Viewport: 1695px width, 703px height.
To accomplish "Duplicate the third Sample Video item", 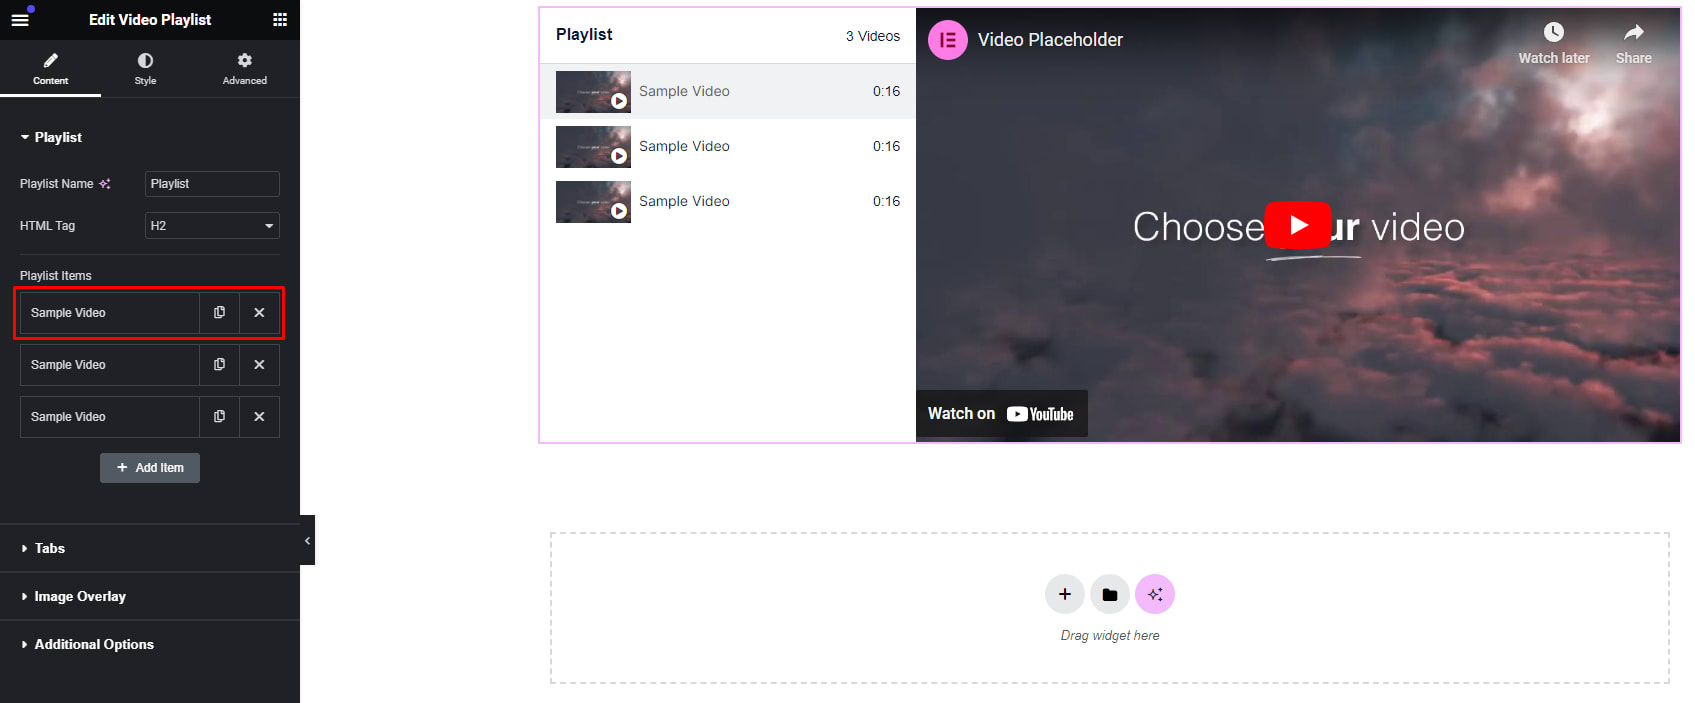I will 219,417.
